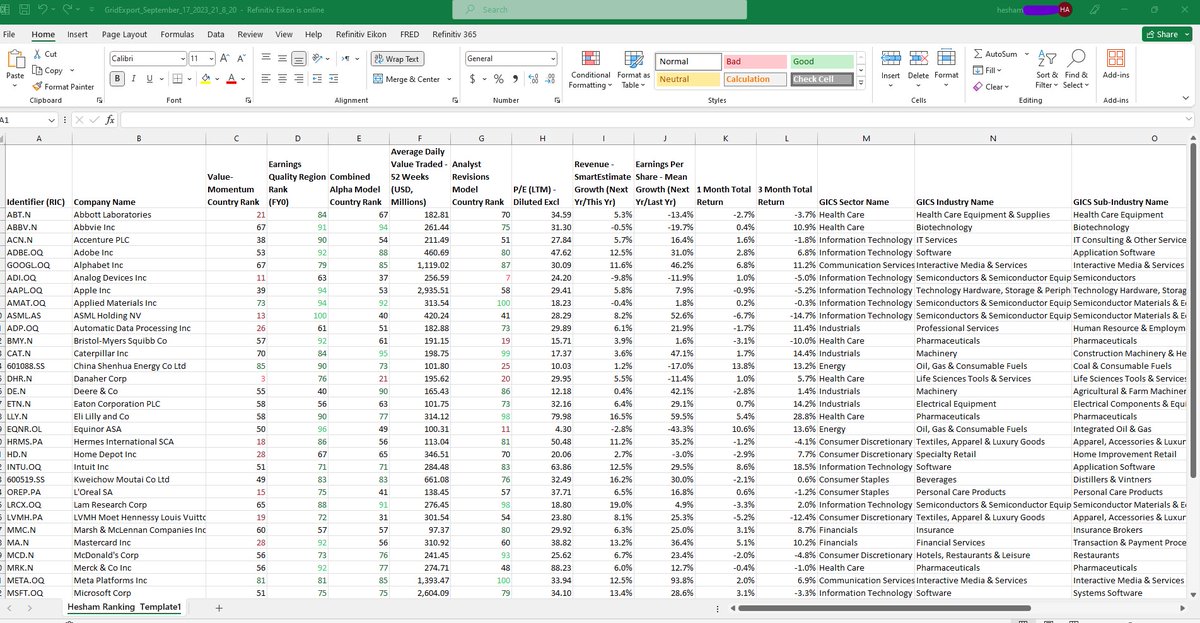Click the insert function fx icon
Image resolution: width=1200 pixels, height=623 pixels.
click(110, 120)
